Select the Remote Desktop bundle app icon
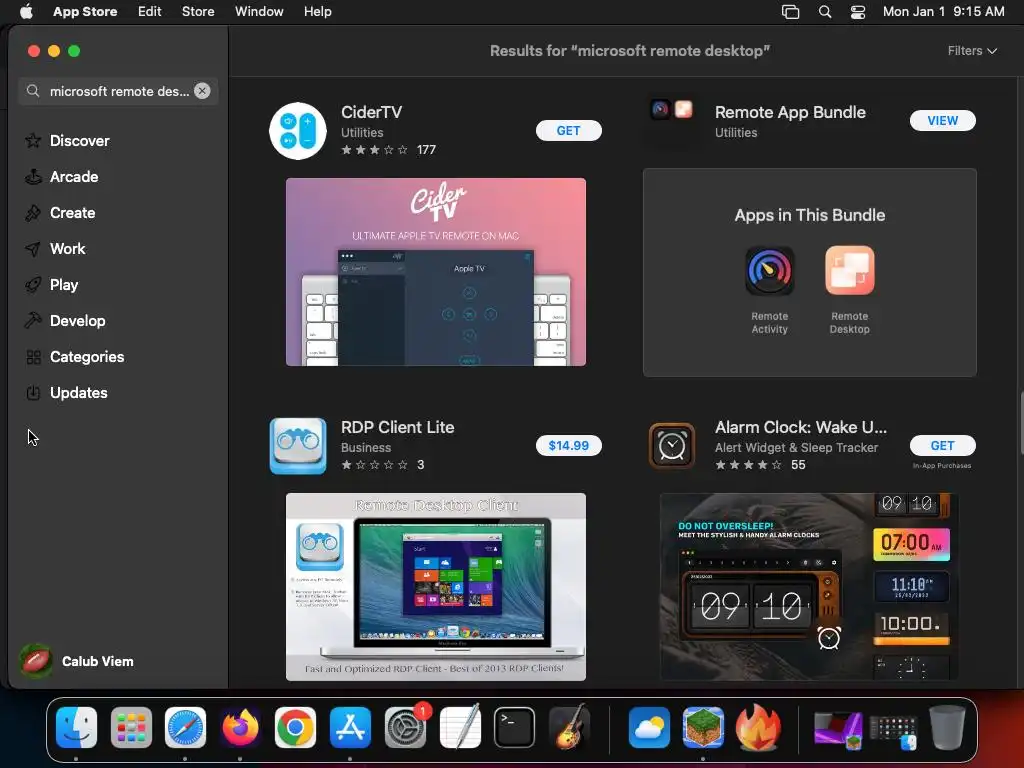 pyautogui.click(x=849, y=270)
